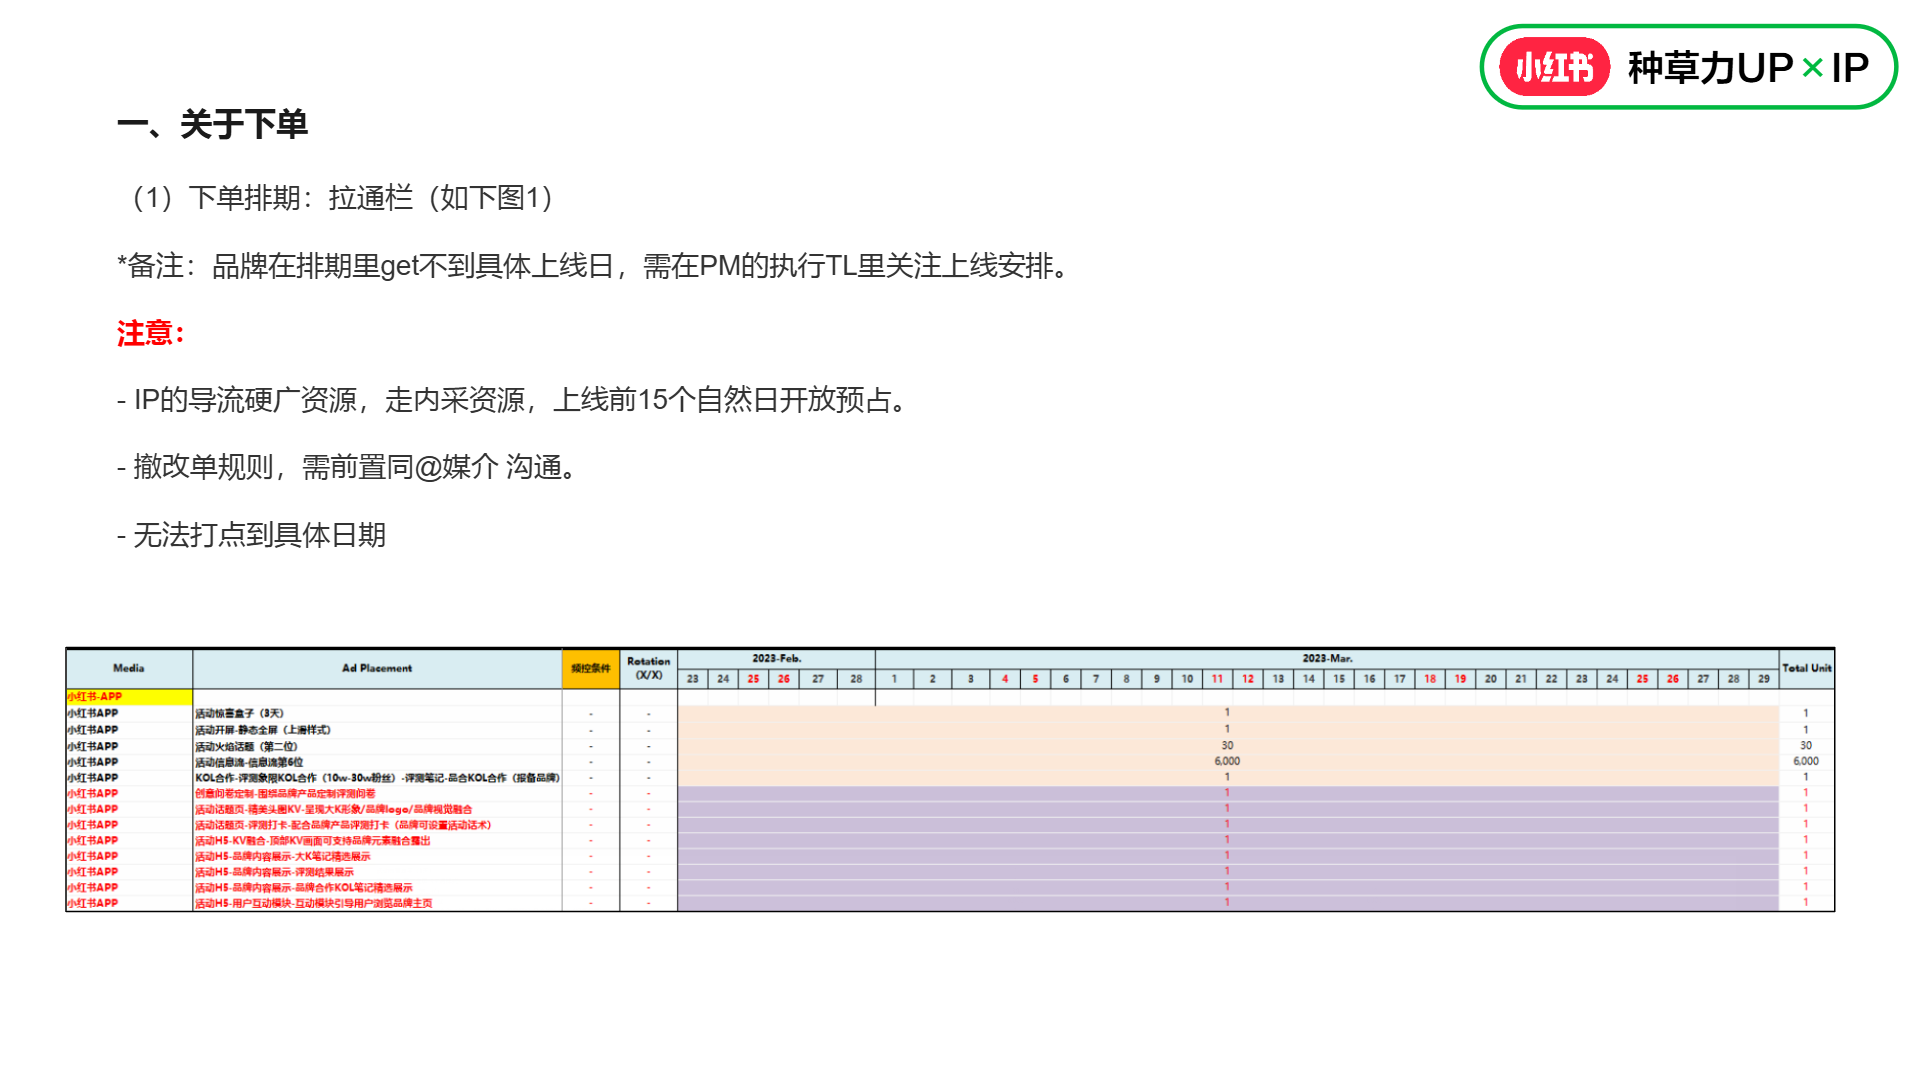Viewport: 1920px width, 1080px height.
Task: Click the date cell 29 in March
Action: click(1764, 679)
